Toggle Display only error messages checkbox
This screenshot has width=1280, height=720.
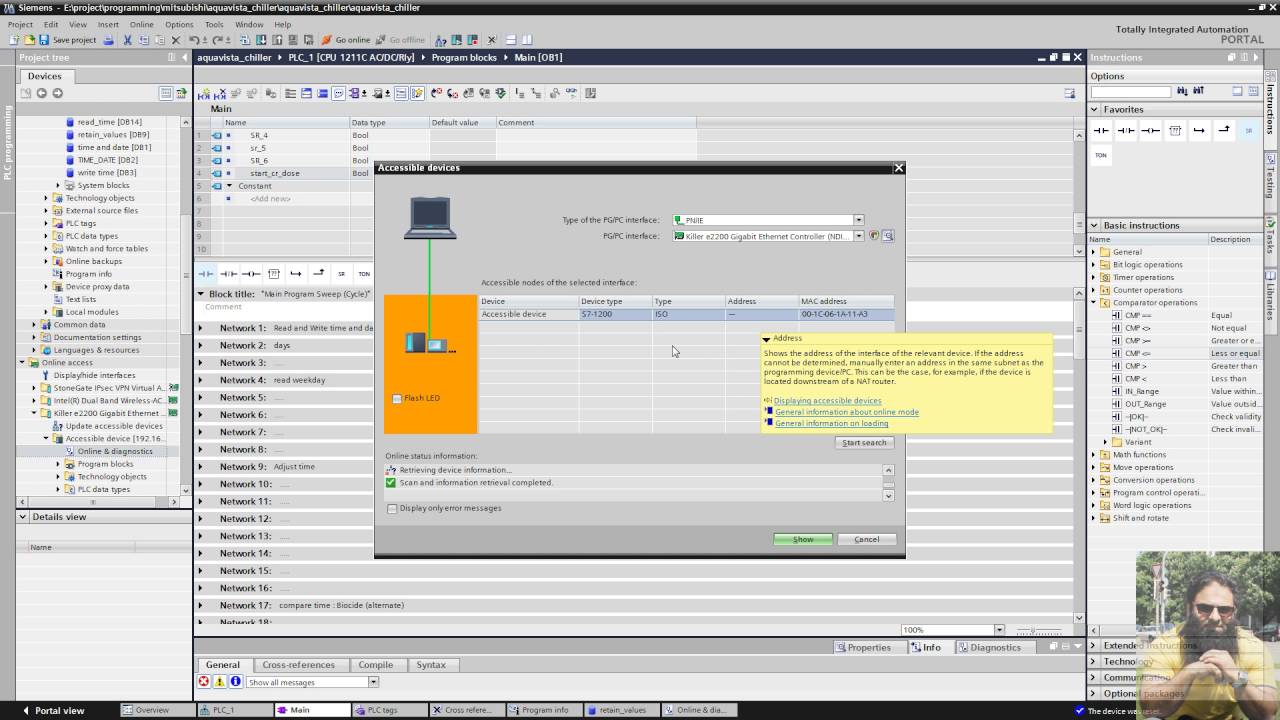click(392, 508)
